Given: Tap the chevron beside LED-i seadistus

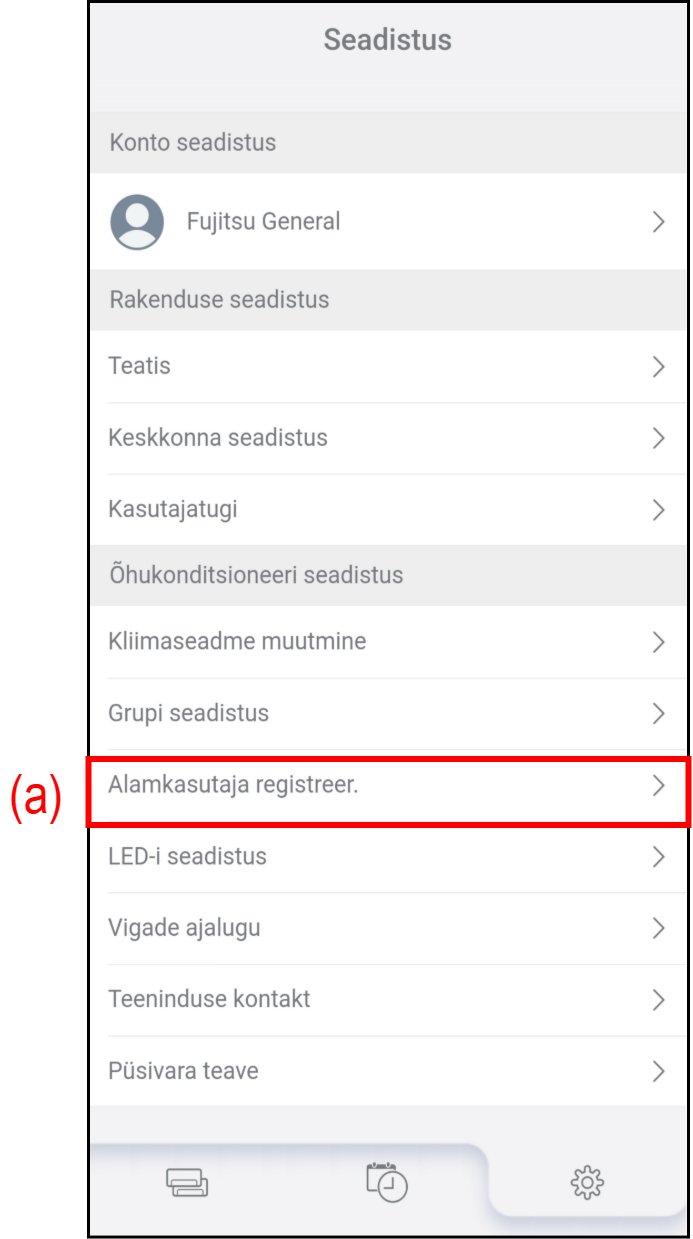Looking at the screenshot, I should 658,857.
